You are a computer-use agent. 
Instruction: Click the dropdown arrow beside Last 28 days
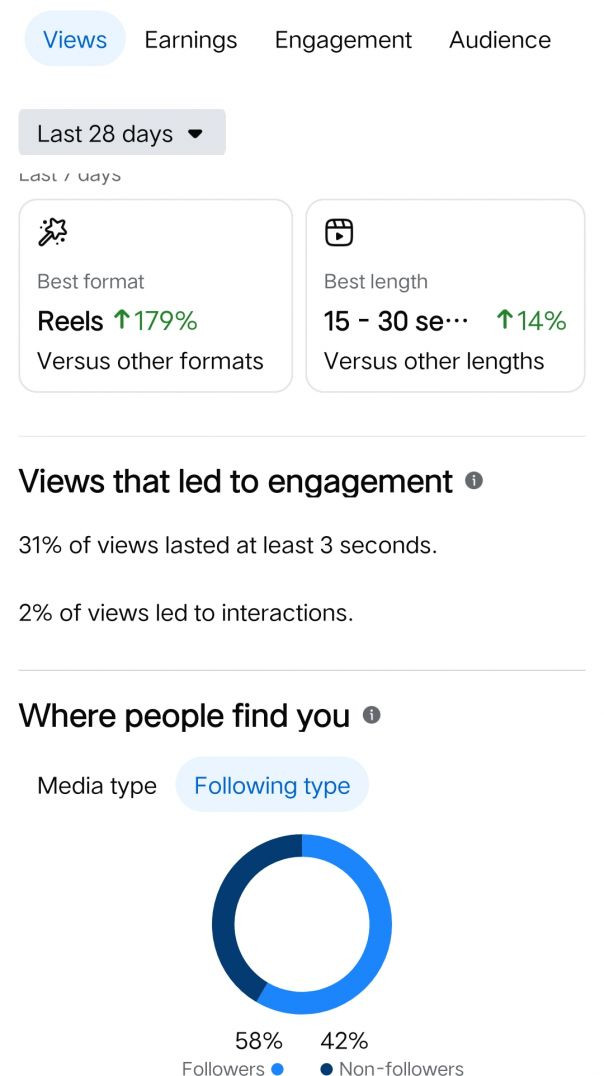[195, 133]
